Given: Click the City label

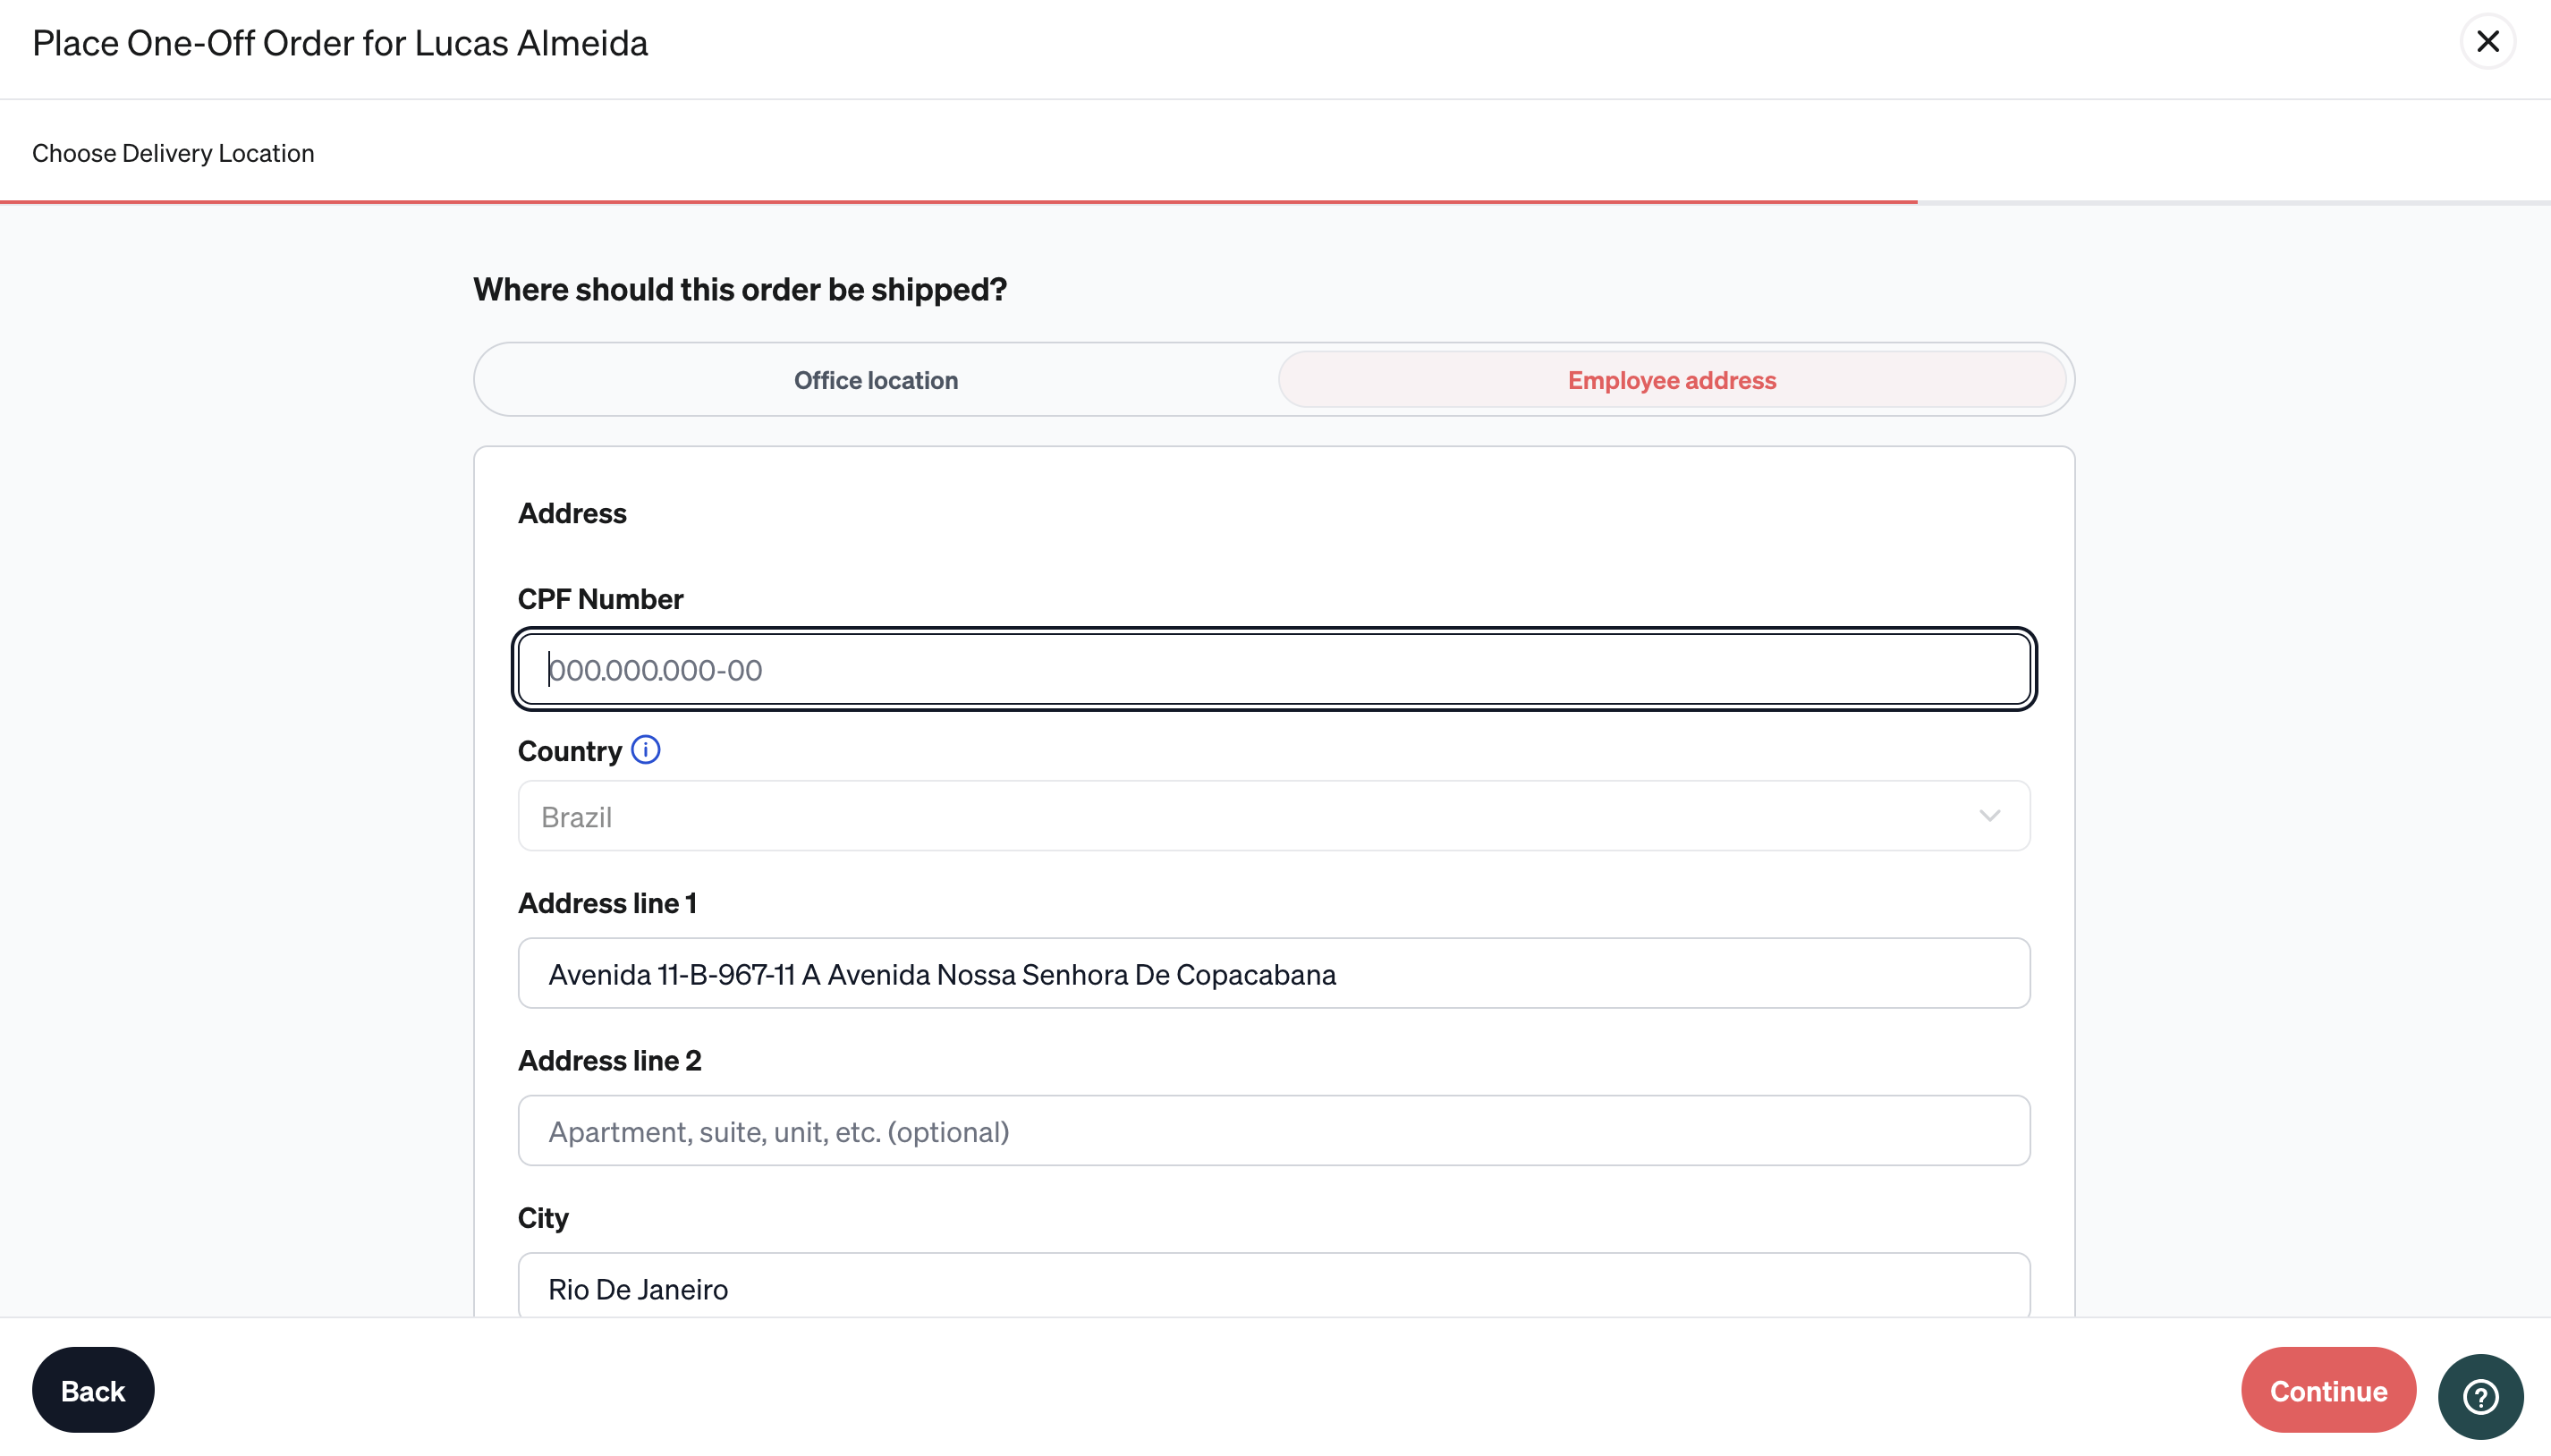Looking at the screenshot, I should tap(543, 1218).
